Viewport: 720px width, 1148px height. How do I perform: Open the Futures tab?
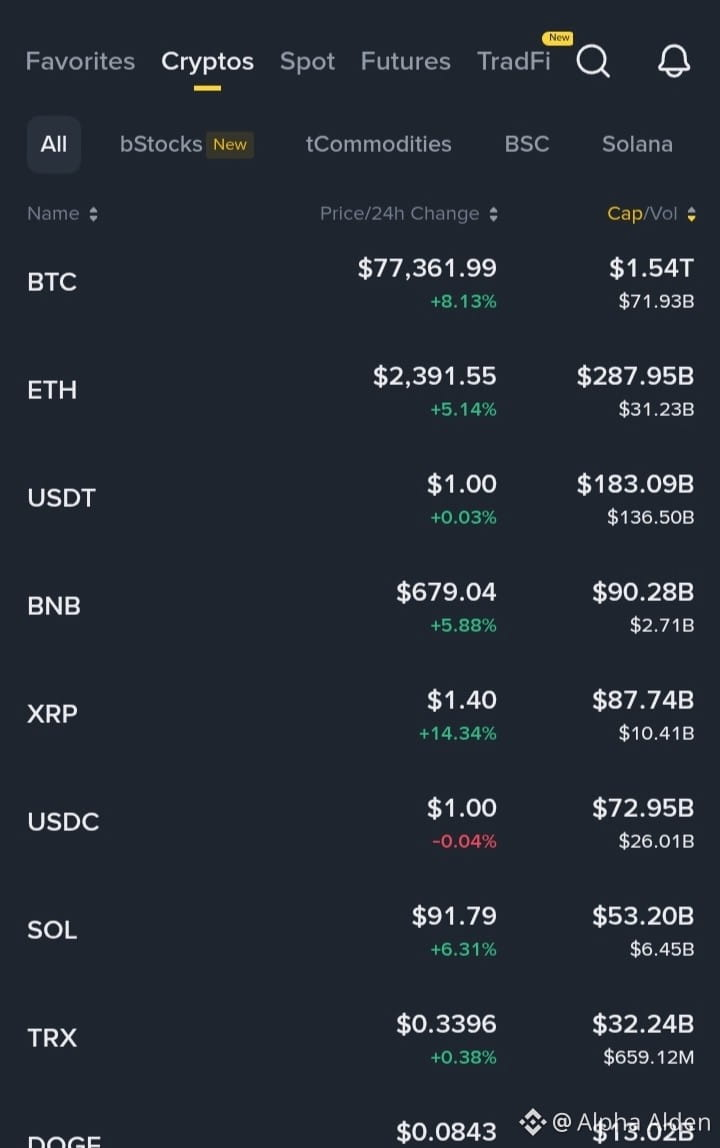406,62
